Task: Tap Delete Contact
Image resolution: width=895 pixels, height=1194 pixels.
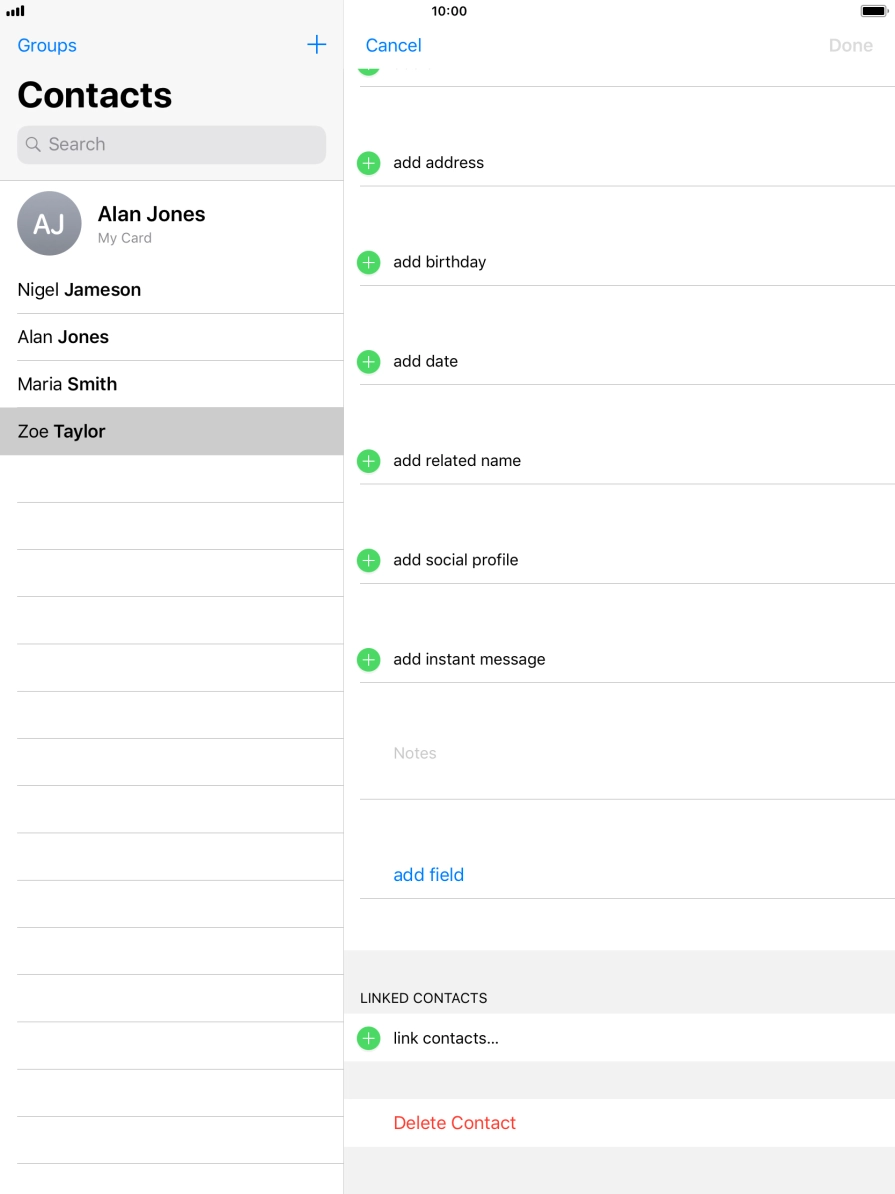Action: point(454,1122)
